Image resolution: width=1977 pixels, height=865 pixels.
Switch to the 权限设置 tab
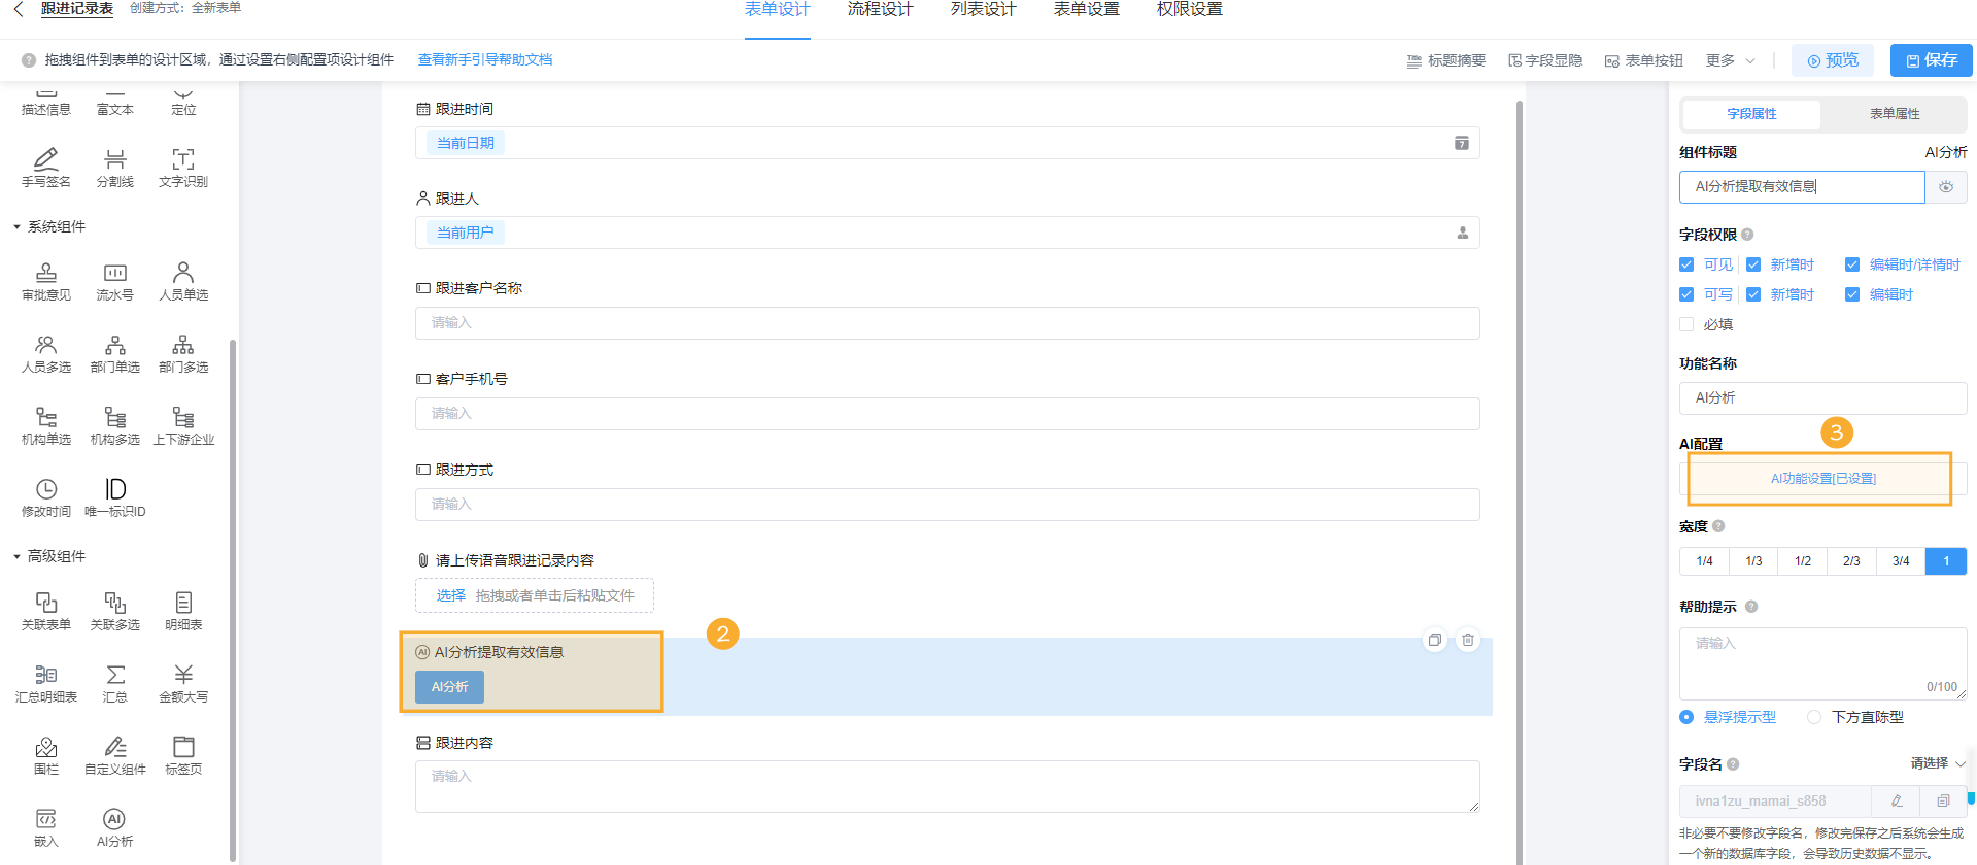pos(1190,10)
